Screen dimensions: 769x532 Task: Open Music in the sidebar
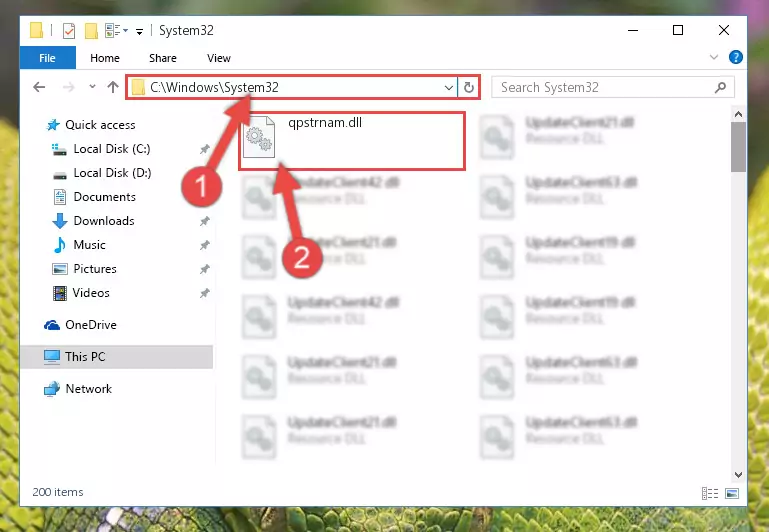(89, 245)
